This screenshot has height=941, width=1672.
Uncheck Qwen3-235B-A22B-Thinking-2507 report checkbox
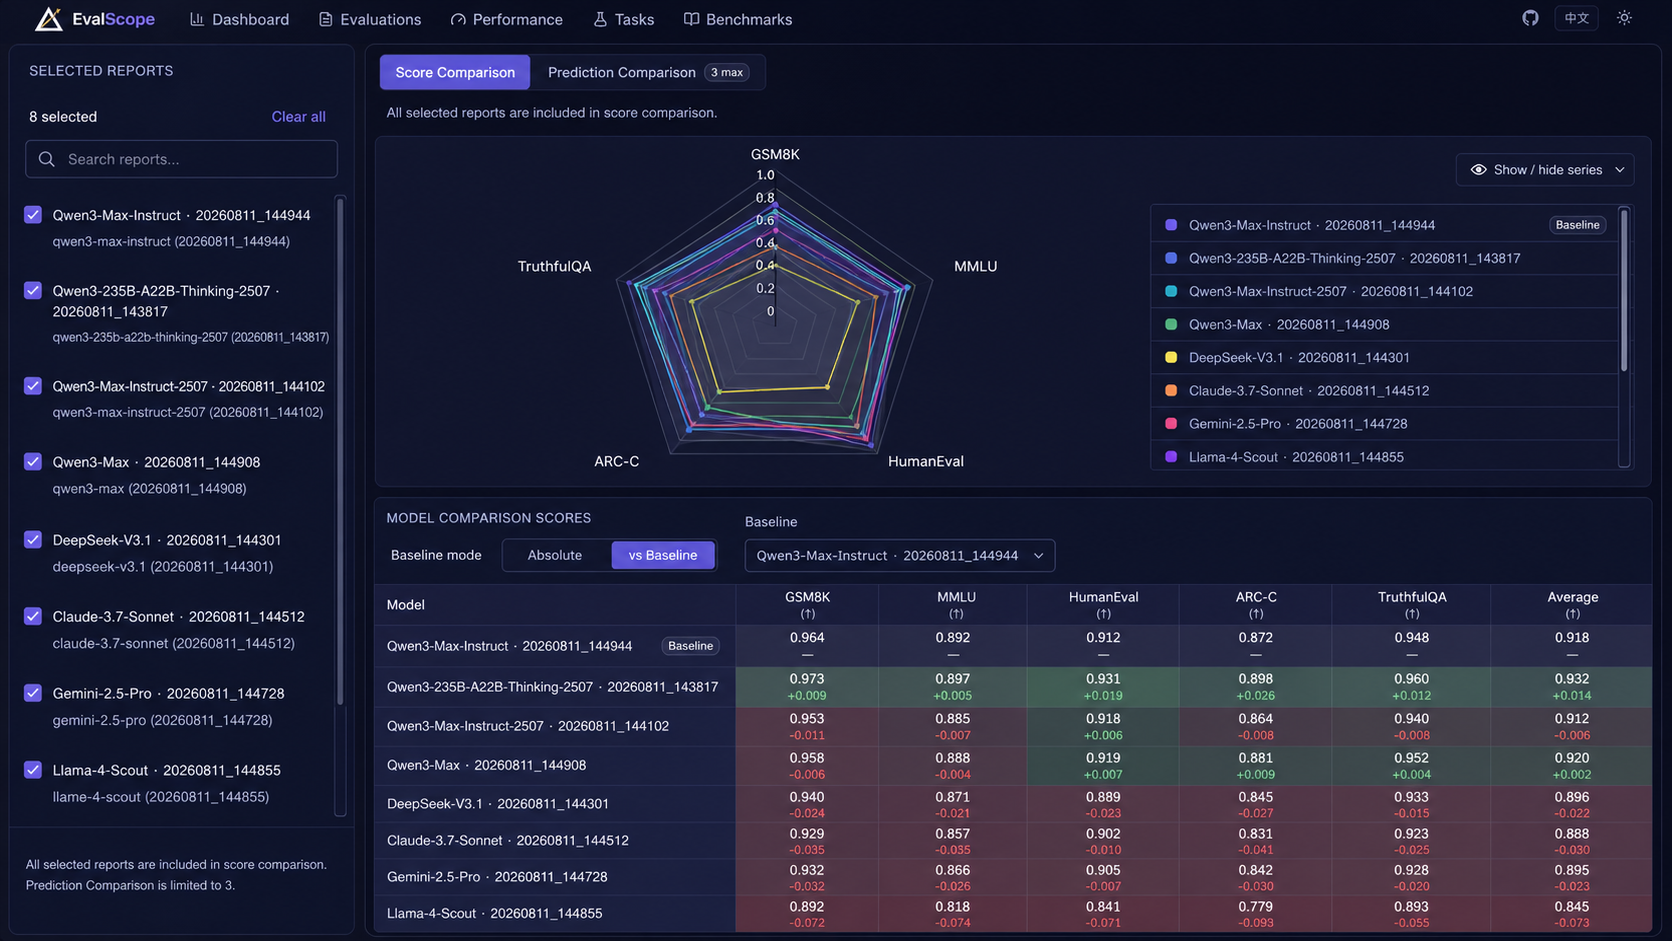pyautogui.click(x=33, y=290)
